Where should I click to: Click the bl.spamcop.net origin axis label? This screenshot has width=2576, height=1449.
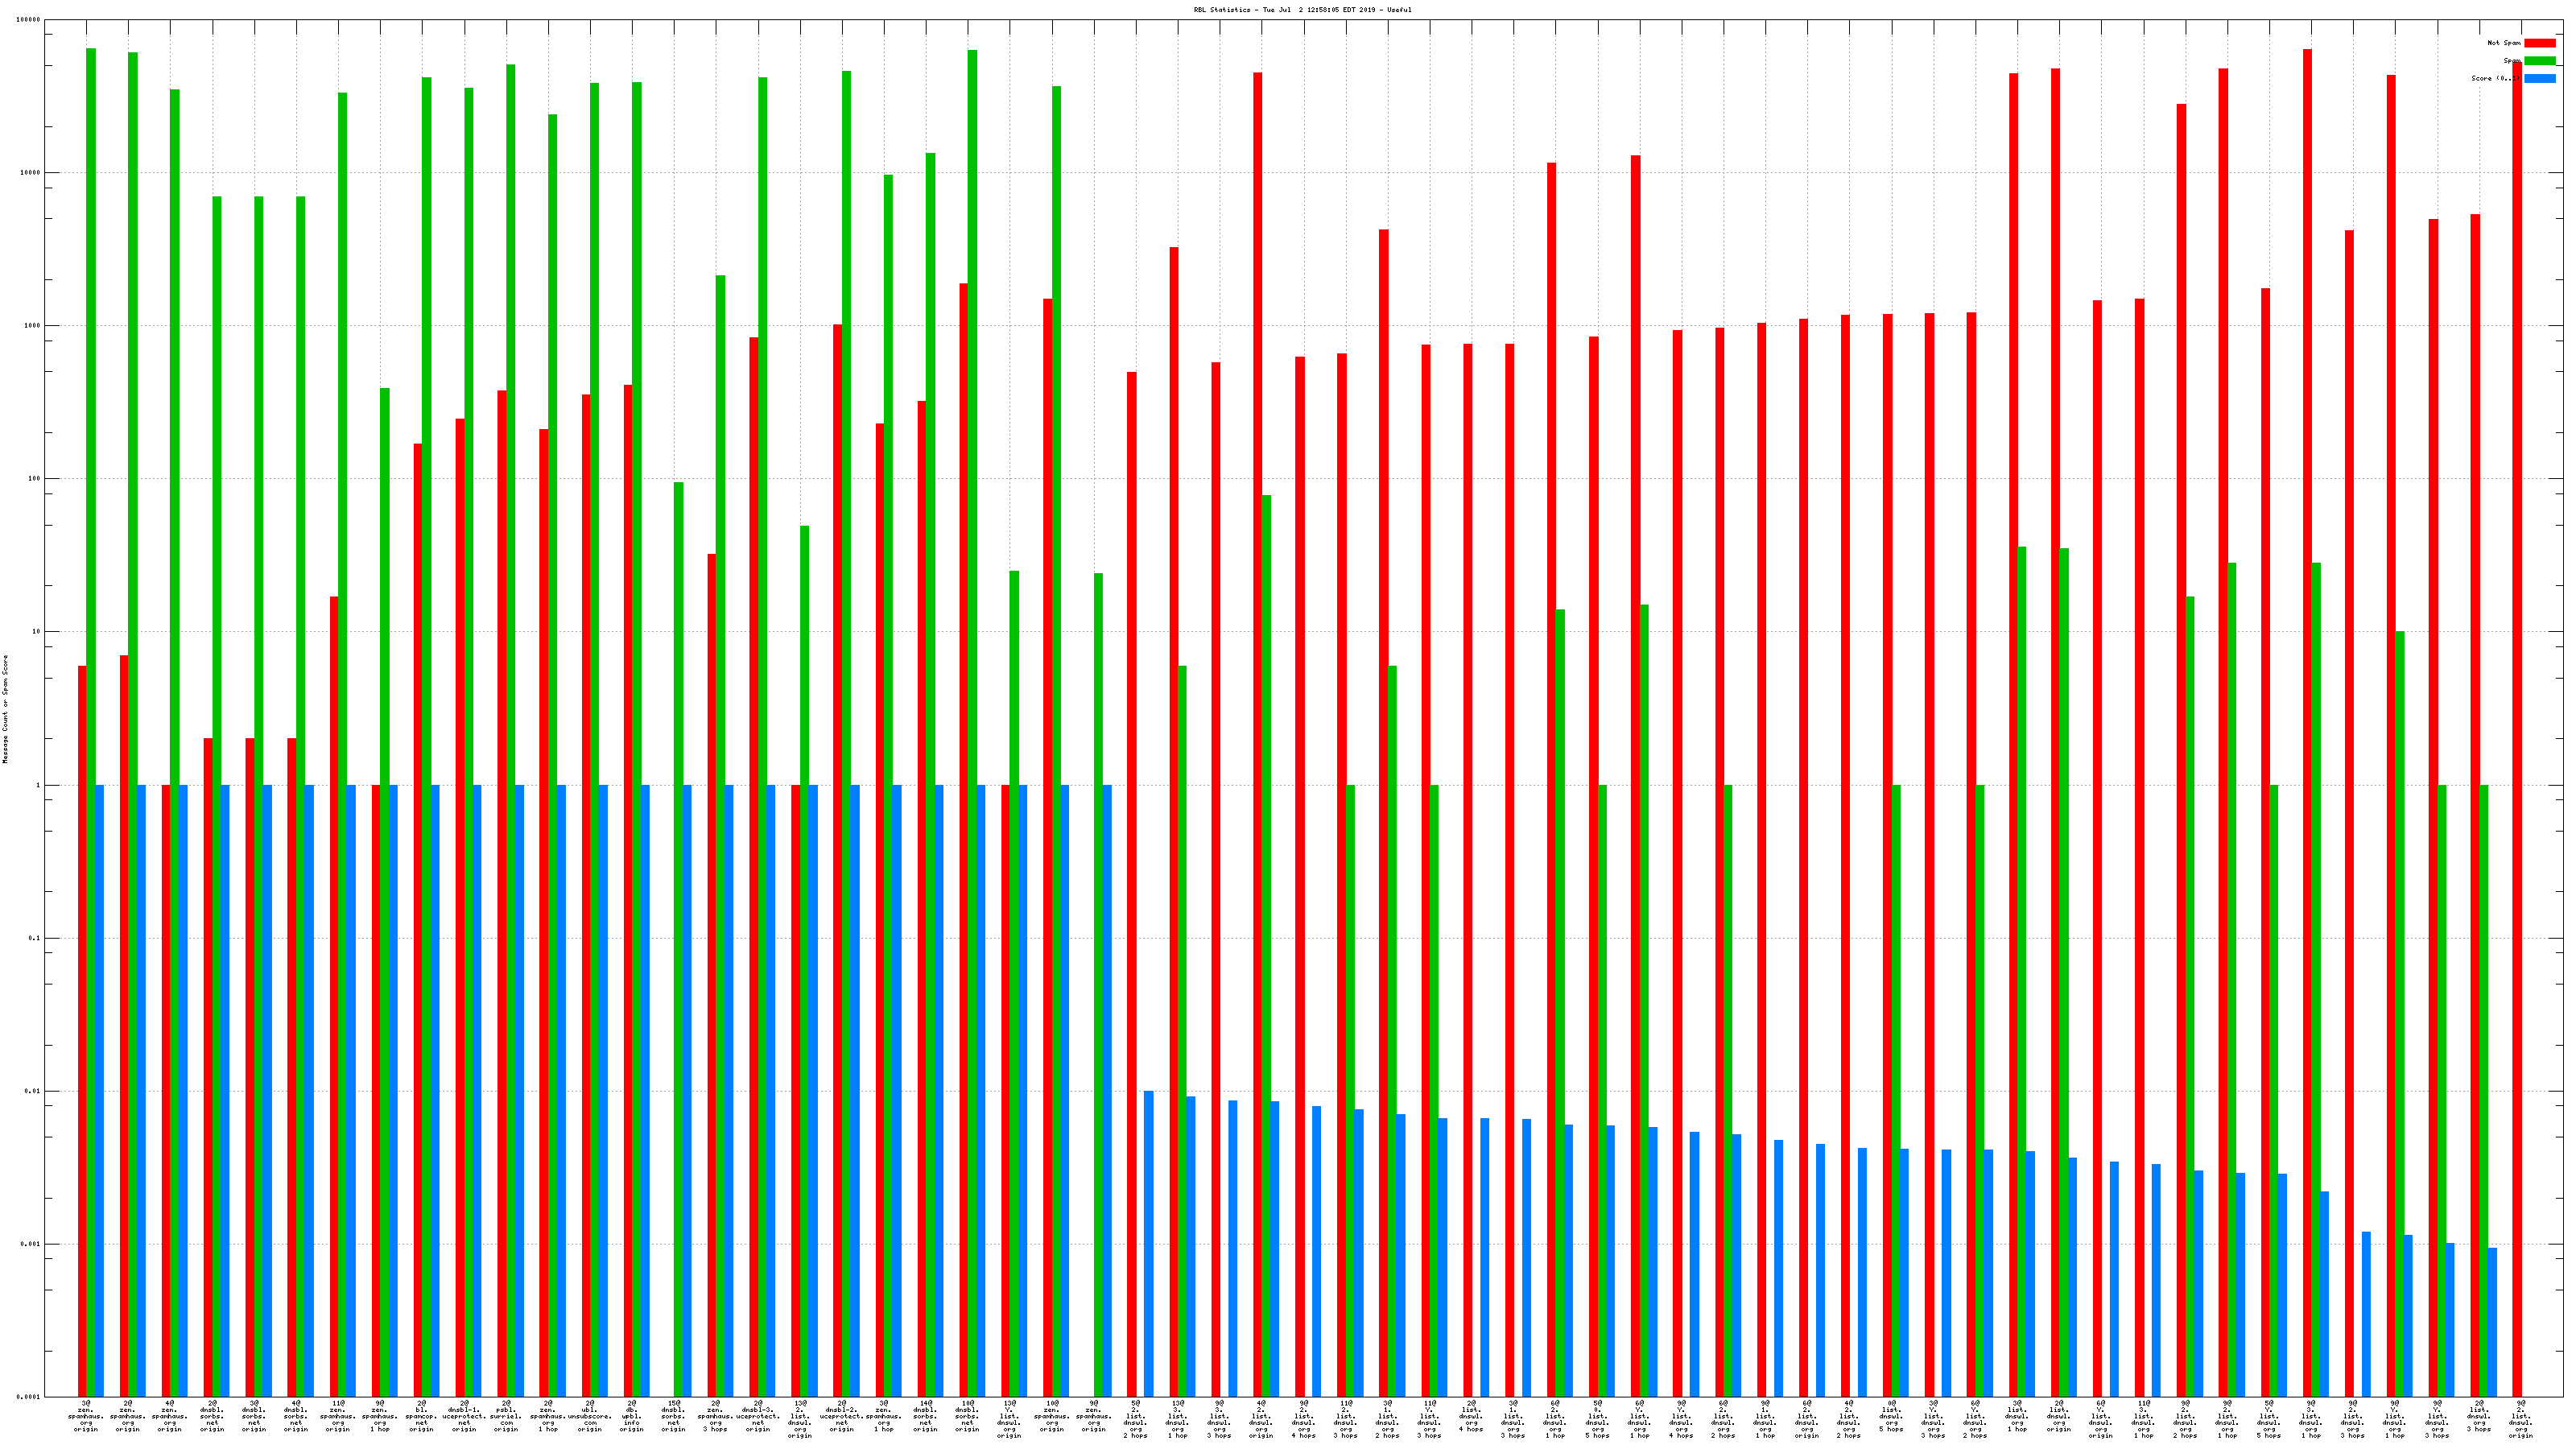(x=421, y=1416)
